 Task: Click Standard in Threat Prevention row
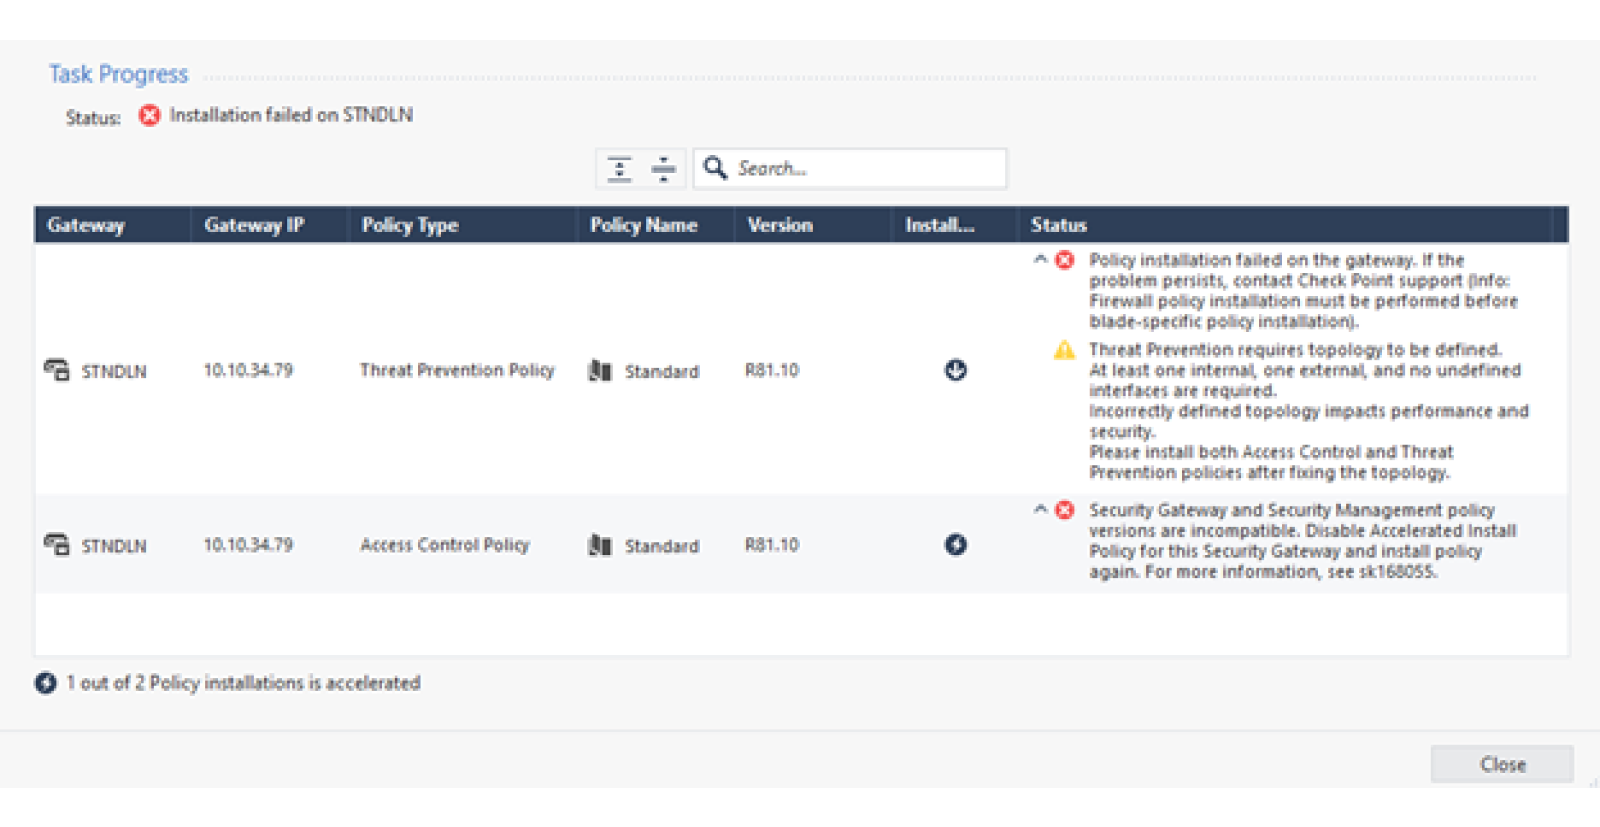(662, 372)
